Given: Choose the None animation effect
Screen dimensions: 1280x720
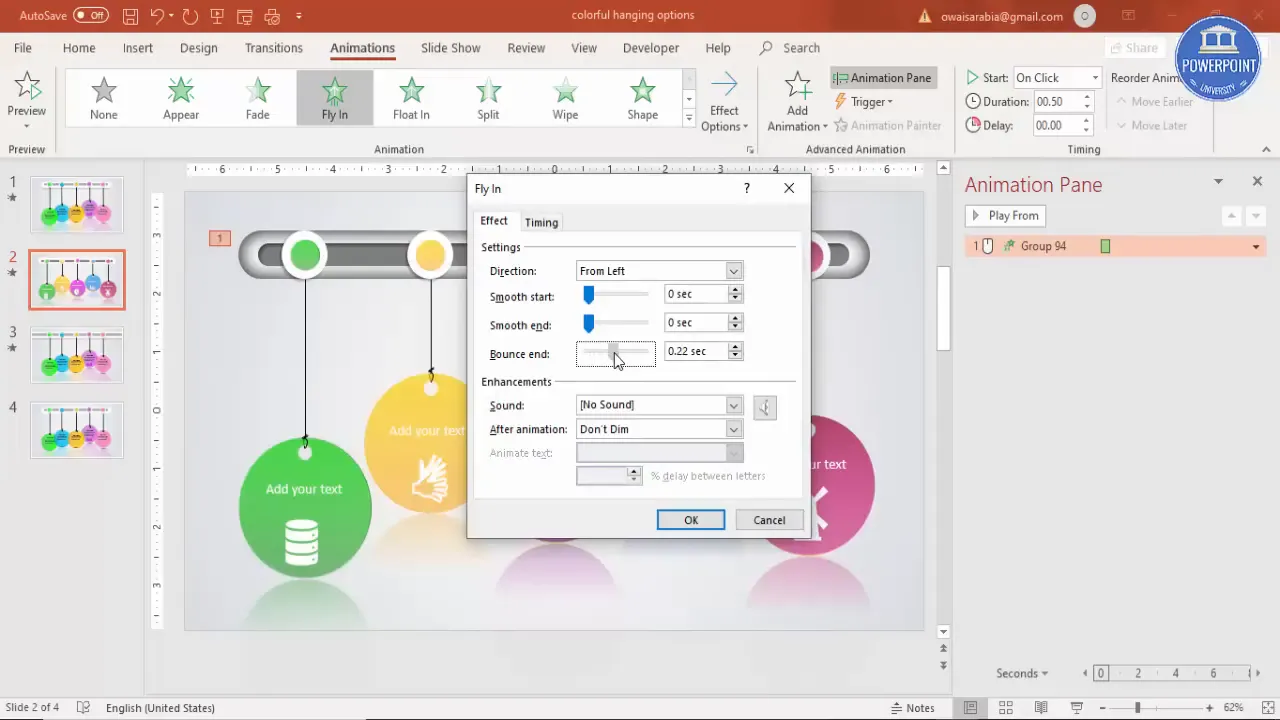Looking at the screenshot, I should point(104,98).
